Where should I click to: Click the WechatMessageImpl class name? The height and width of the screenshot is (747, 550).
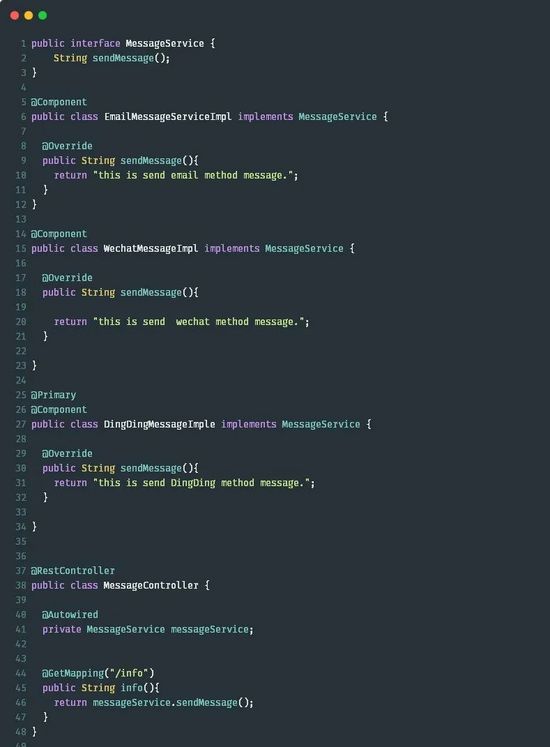tap(151, 249)
